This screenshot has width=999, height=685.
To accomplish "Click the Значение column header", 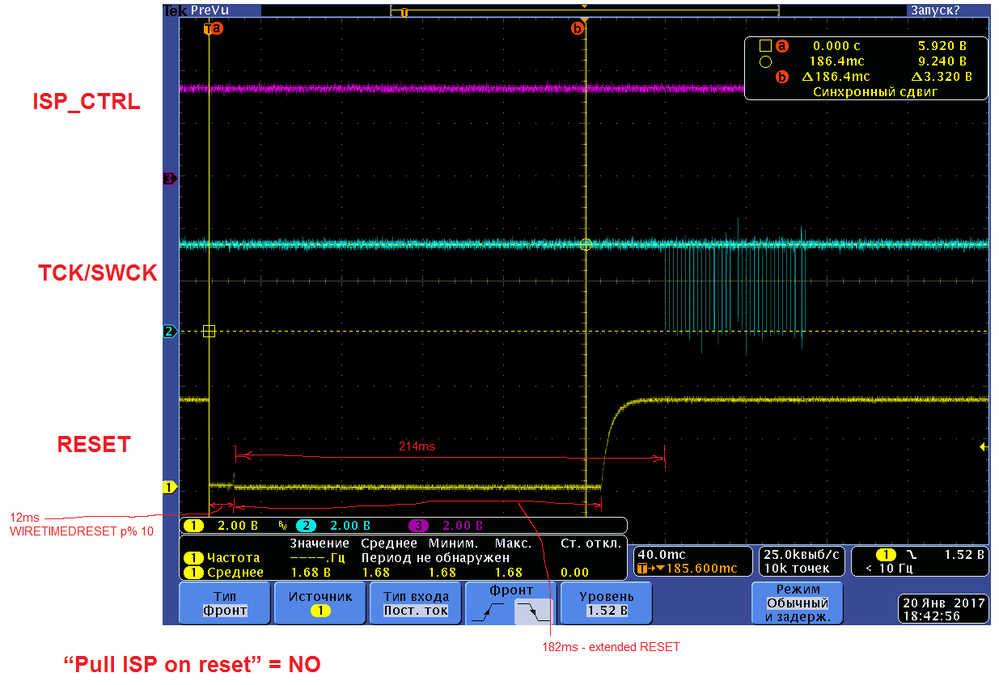I will [319, 544].
